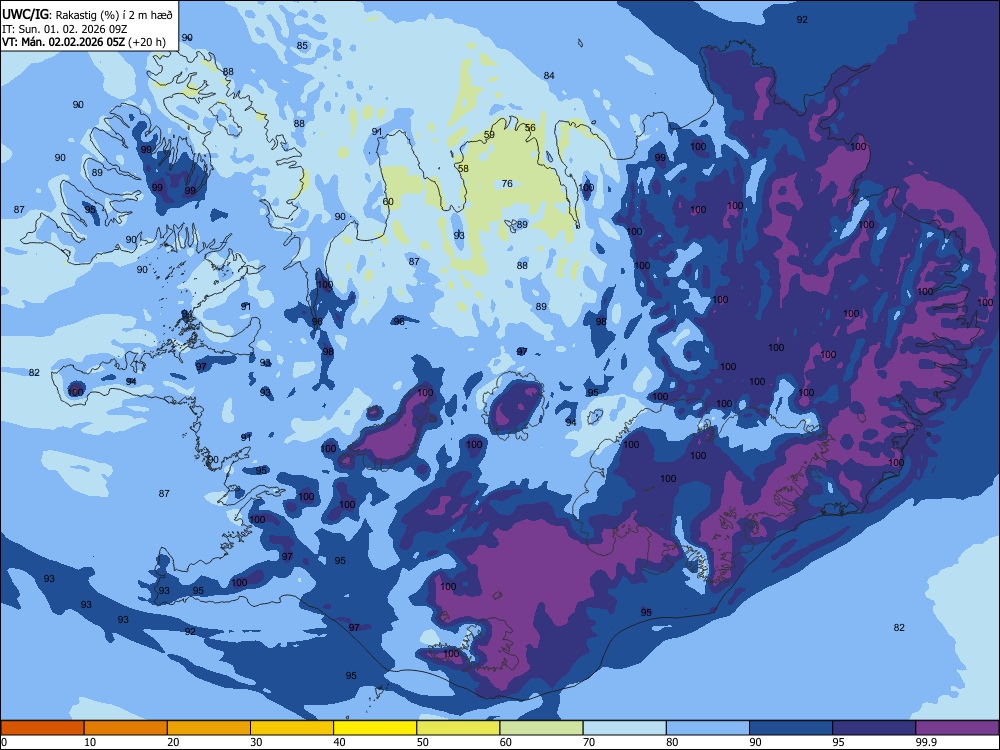Click the bright yellow 40–50 legend swatch

[x=375, y=728]
